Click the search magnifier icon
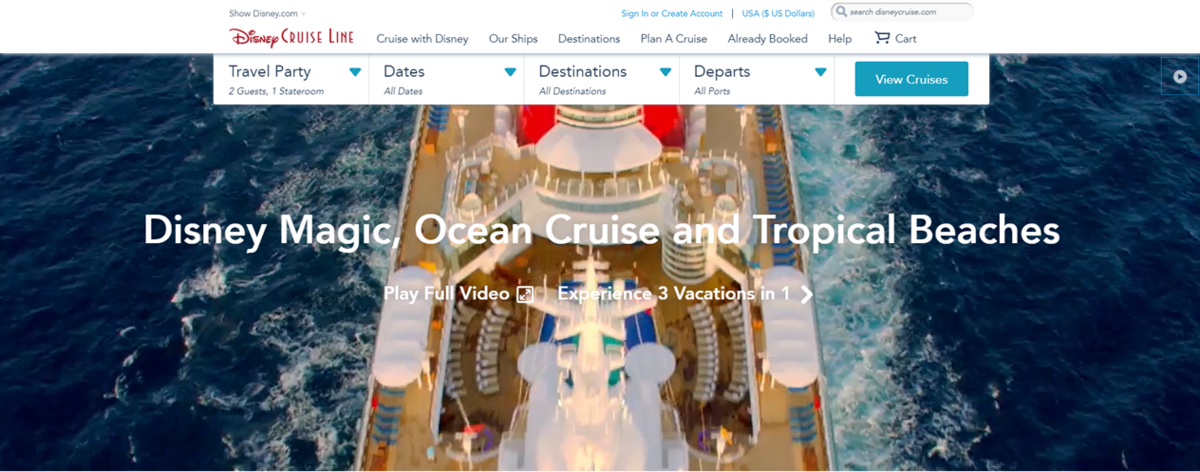Viewport: 1200px width, 472px height. point(841,12)
